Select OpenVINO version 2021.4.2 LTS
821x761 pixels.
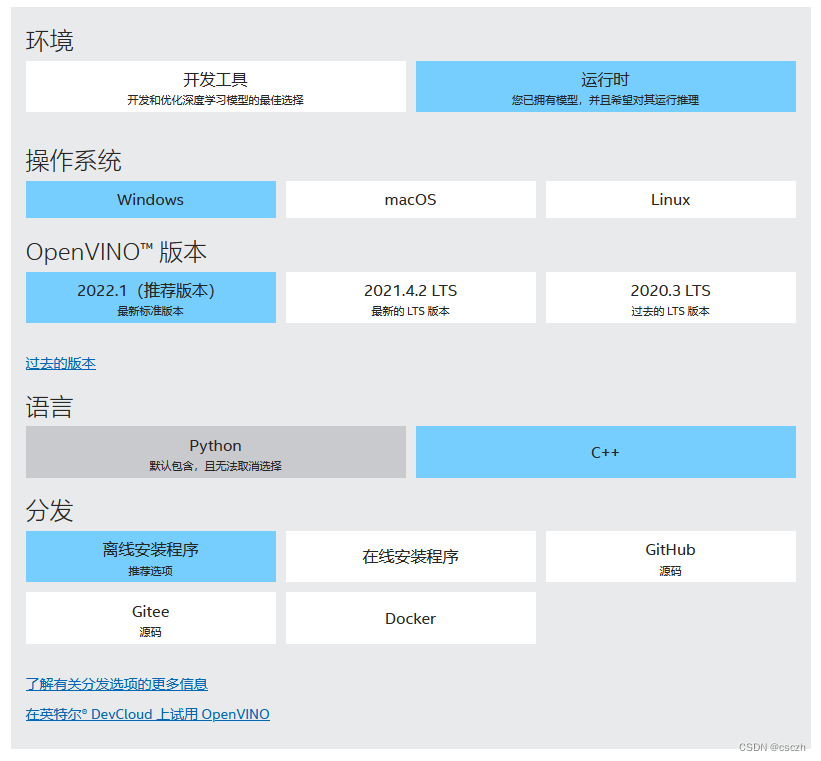[x=411, y=297]
